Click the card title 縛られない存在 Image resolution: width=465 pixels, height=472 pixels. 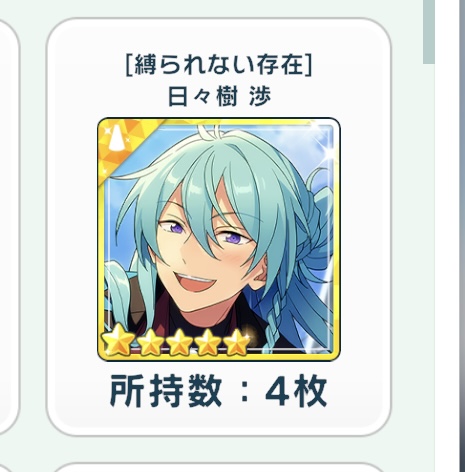[219, 65]
